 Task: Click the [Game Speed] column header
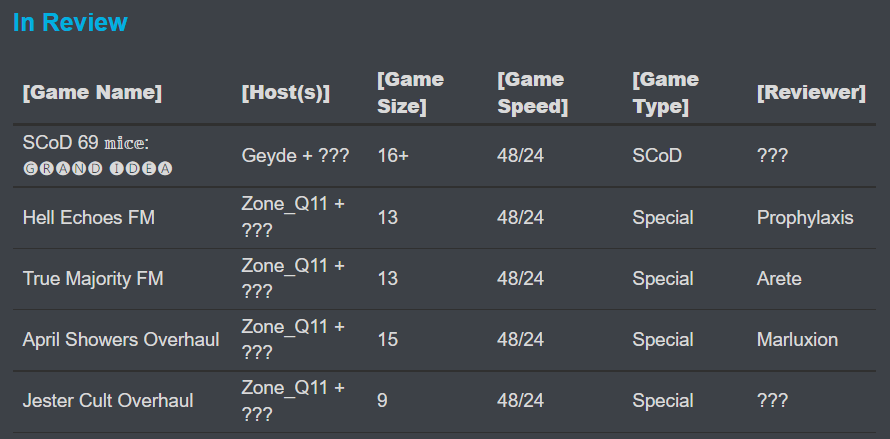[x=532, y=92]
